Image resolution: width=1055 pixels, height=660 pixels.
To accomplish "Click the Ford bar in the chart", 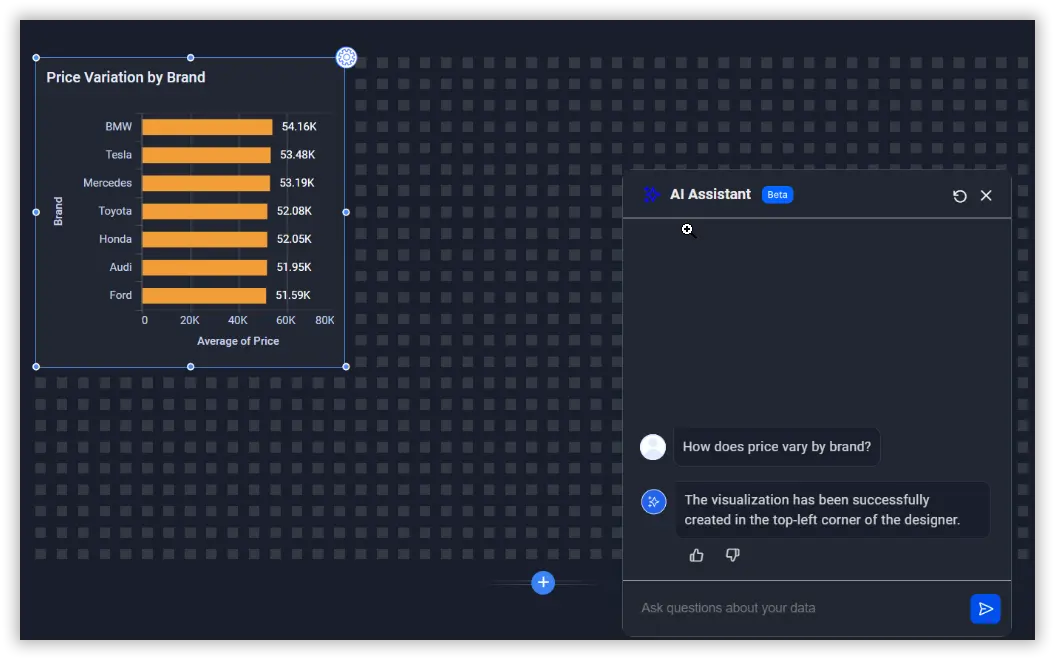I will tap(204, 295).
